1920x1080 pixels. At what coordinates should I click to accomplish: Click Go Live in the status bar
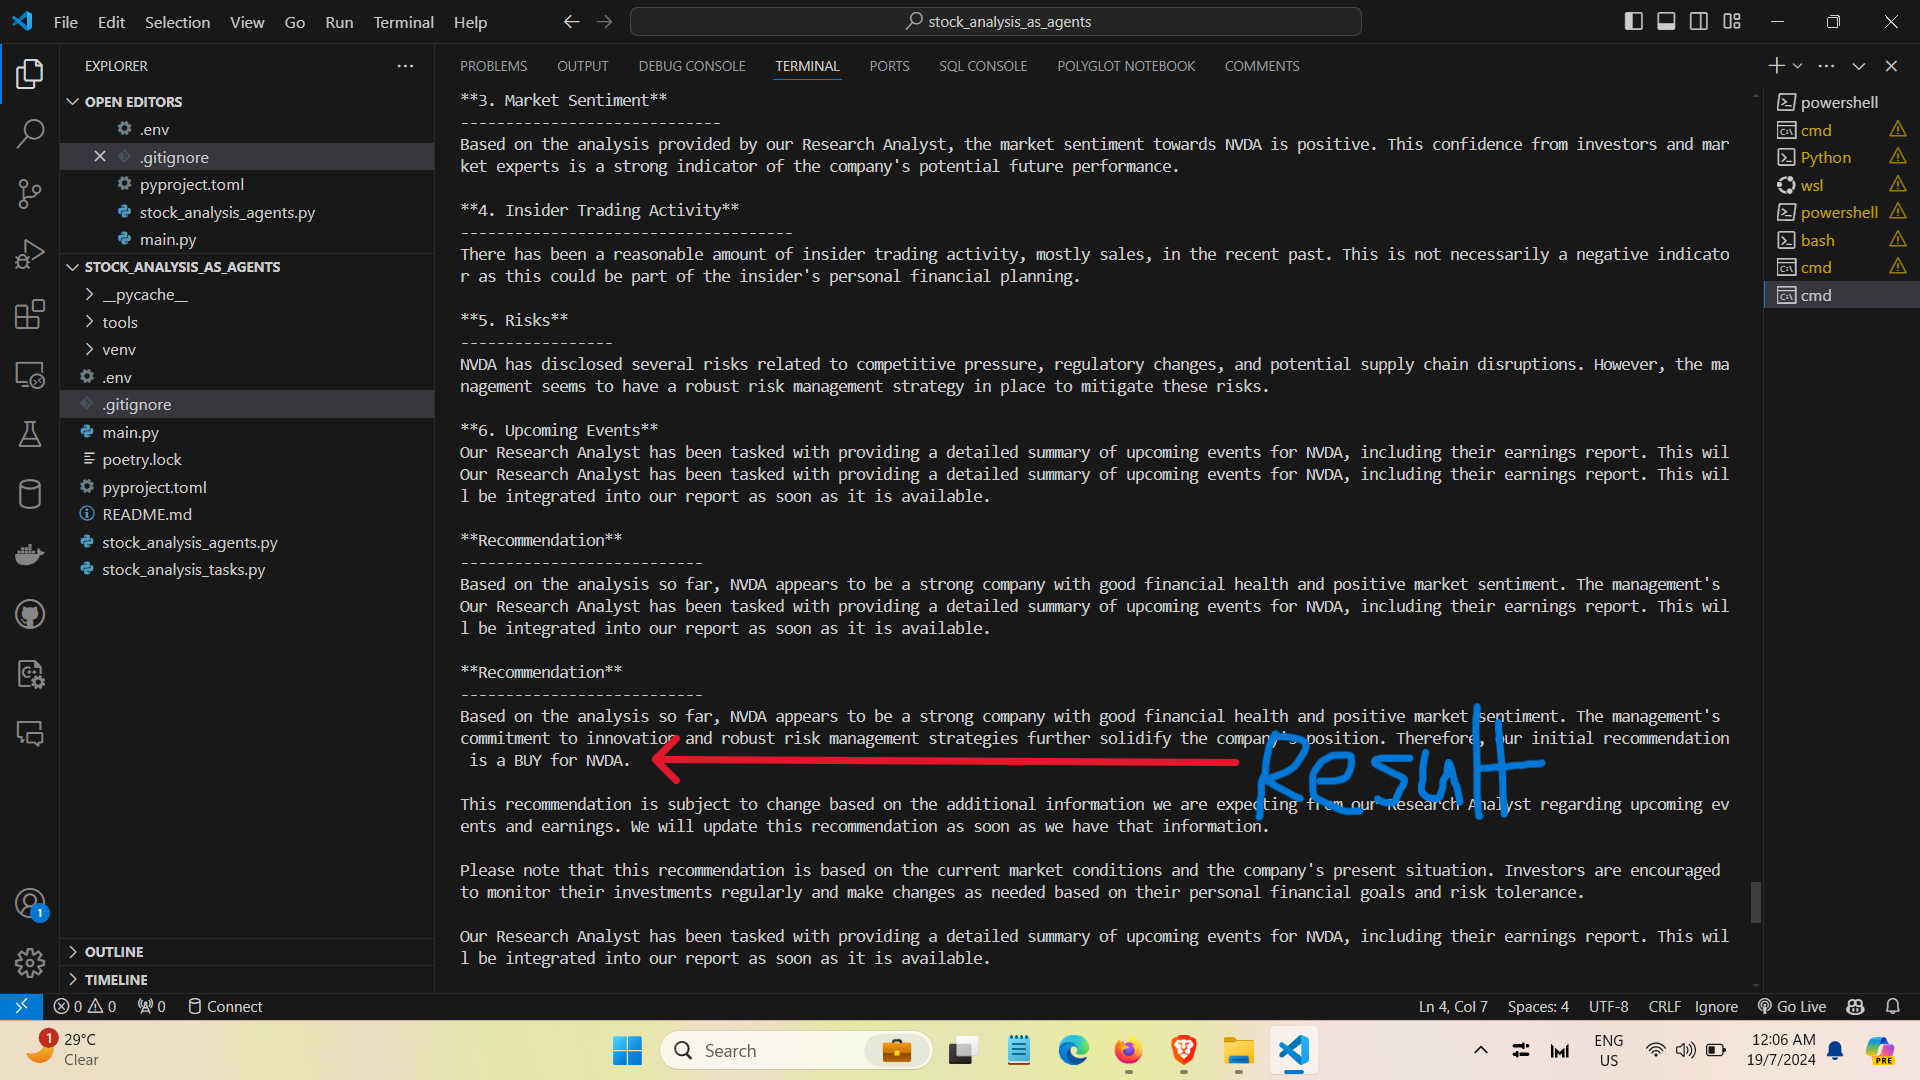(x=1792, y=1006)
